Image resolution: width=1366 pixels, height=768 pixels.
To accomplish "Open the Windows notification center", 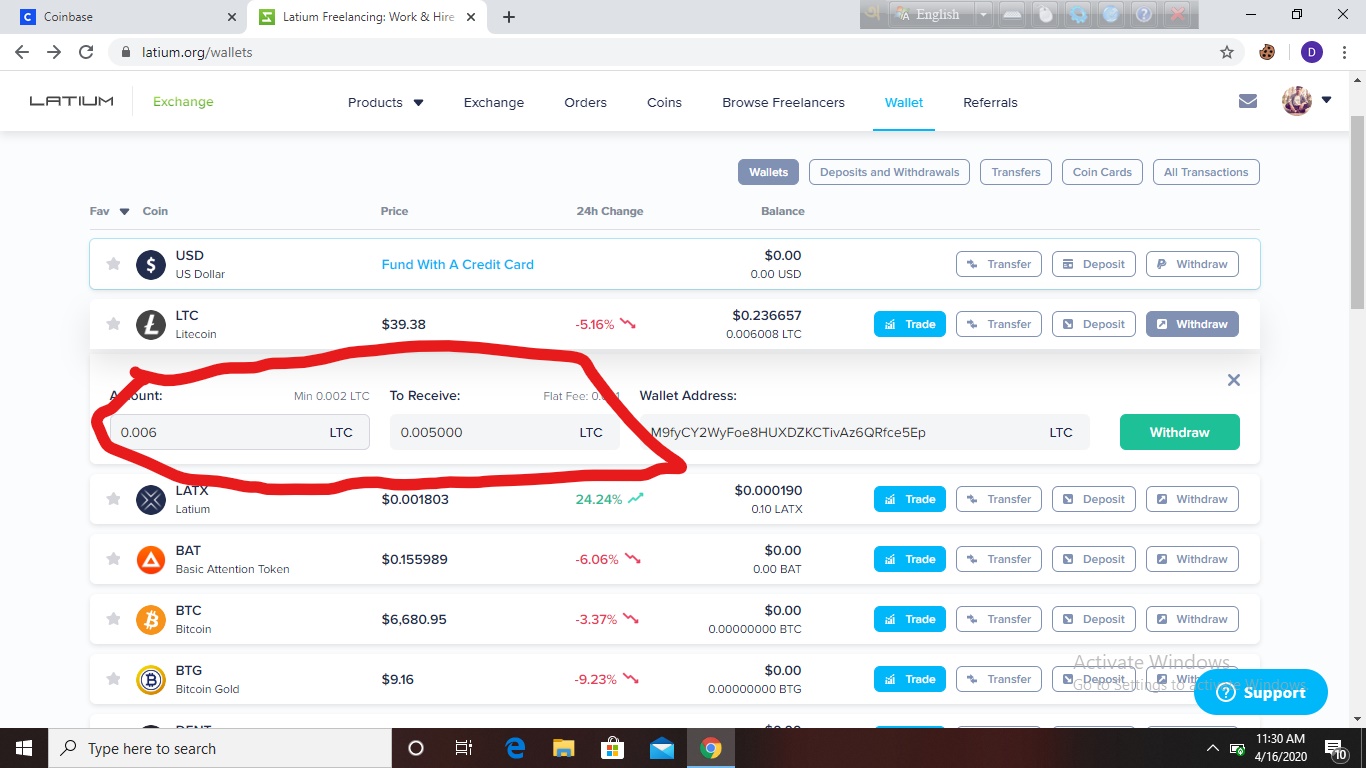I will click(x=1335, y=748).
